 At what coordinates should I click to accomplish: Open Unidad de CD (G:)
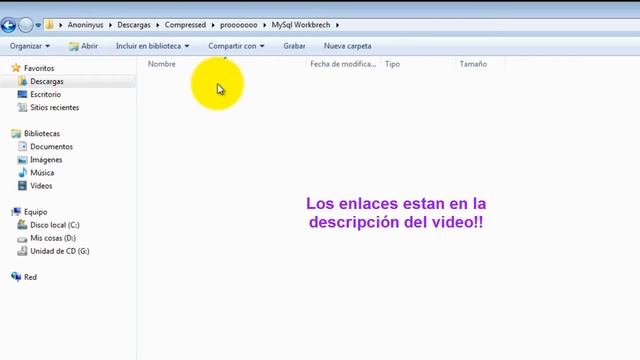(x=60, y=251)
